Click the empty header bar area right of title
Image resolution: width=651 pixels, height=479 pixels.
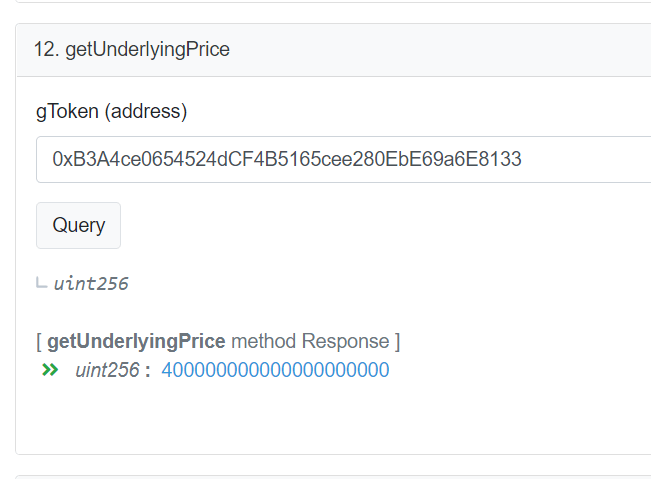tap(440, 50)
